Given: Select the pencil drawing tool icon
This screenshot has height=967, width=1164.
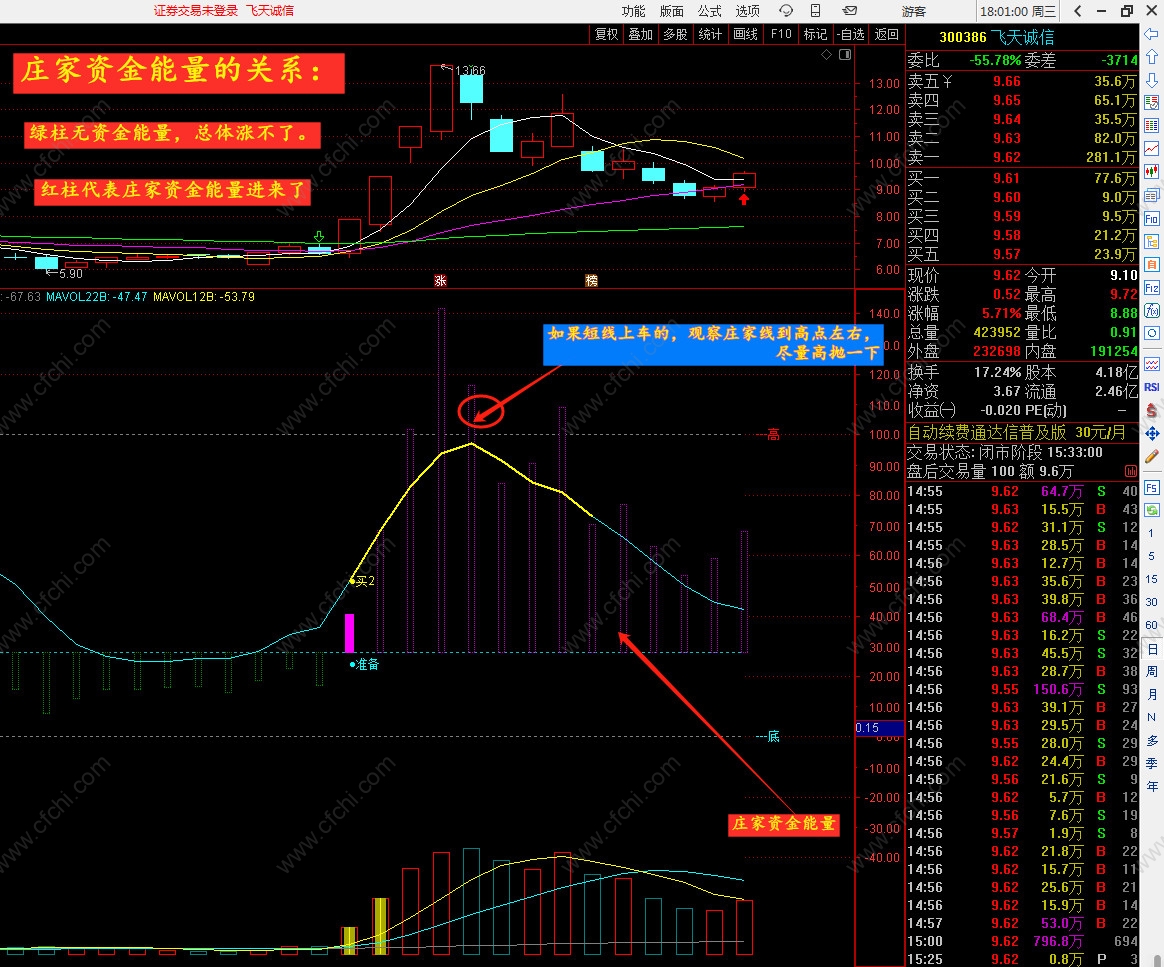Looking at the screenshot, I should pos(1152,457).
